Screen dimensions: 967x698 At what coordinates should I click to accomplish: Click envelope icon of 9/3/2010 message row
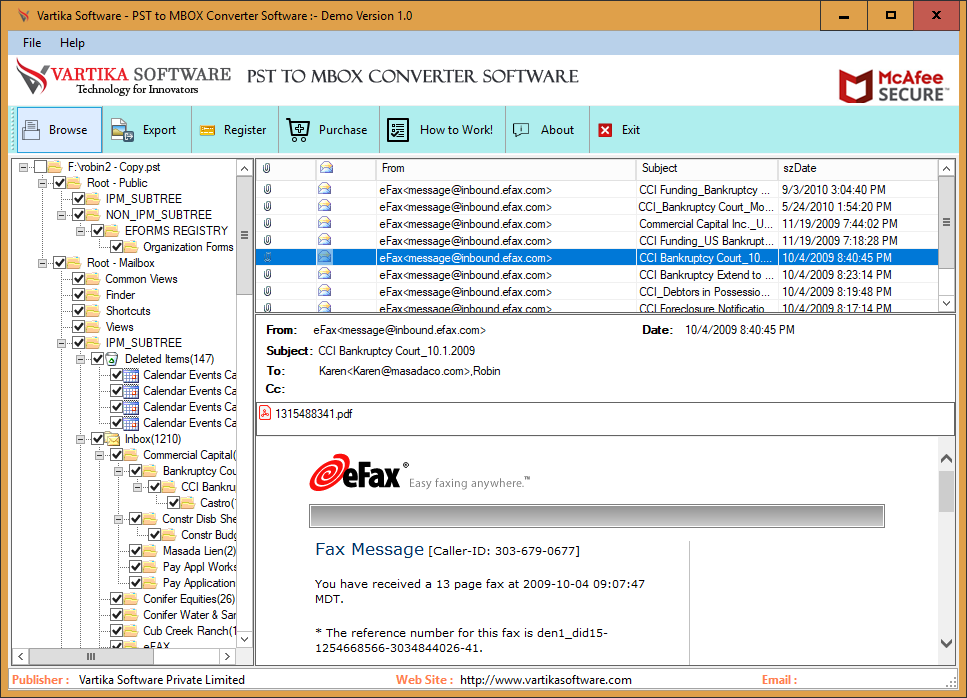(324, 189)
